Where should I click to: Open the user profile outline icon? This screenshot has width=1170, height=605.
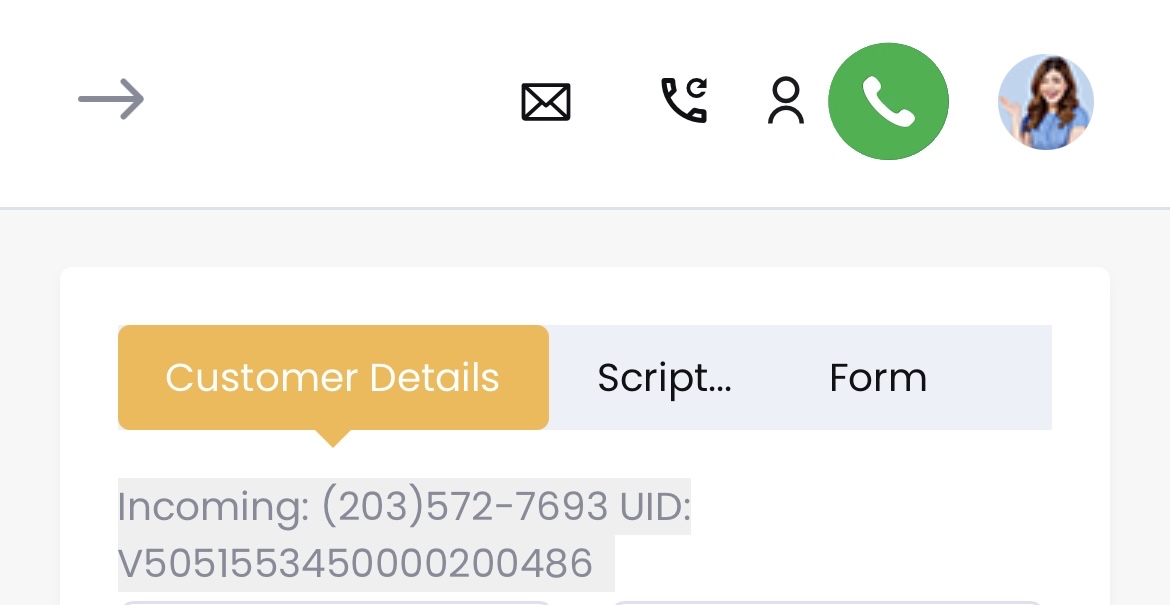point(786,101)
